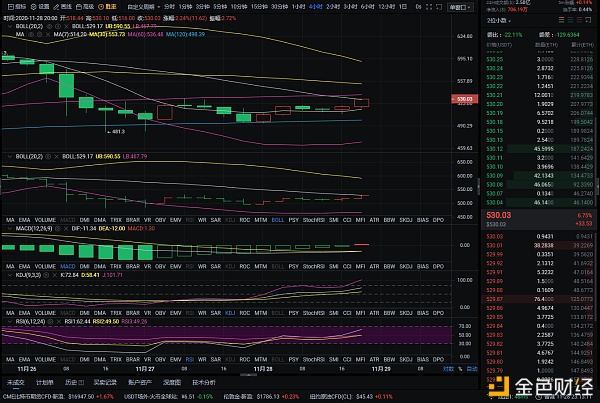The width and height of the screenshot is (600, 403).
Task: Open the 未成交 open orders tab
Action: click(15, 381)
